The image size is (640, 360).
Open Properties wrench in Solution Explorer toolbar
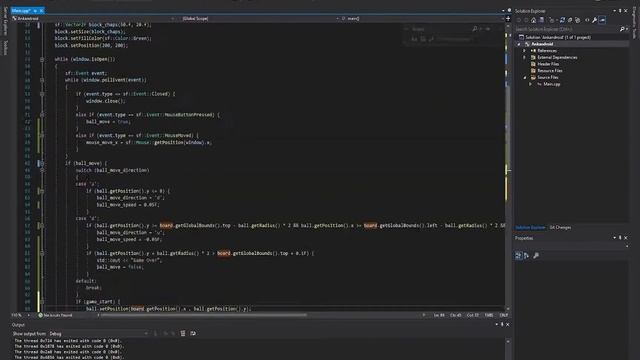click(x=595, y=20)
